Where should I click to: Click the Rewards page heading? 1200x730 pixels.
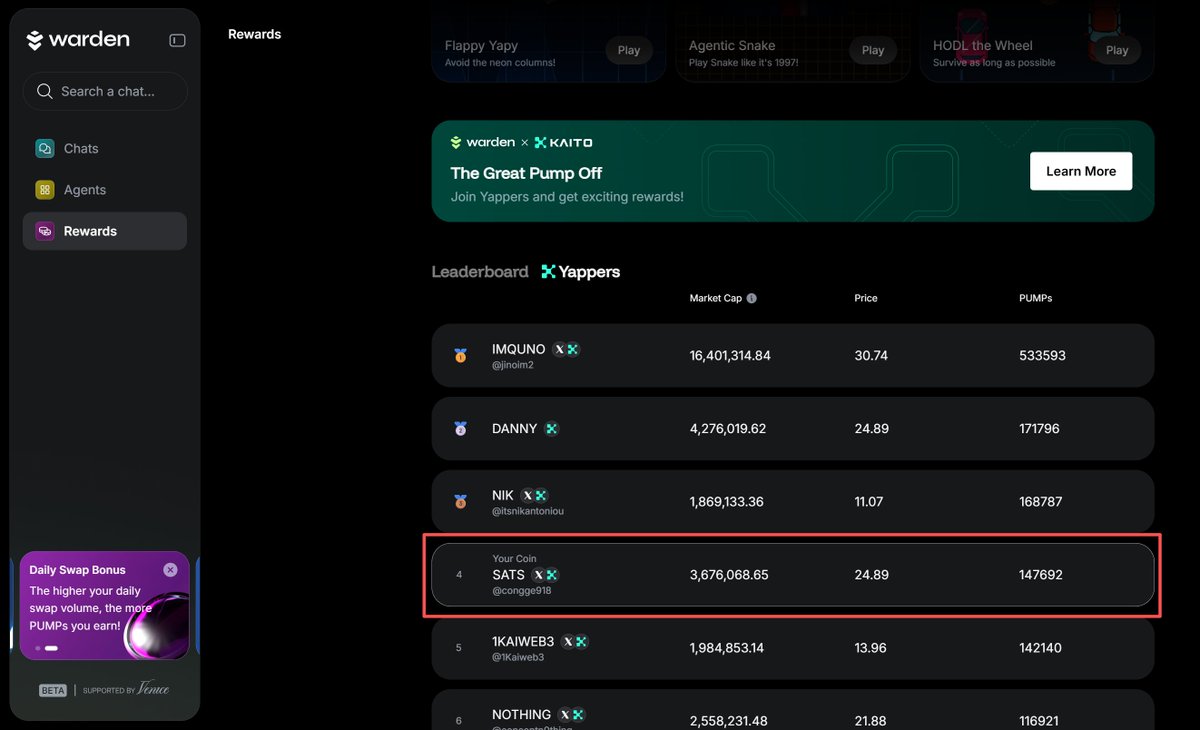tap(255, 34)
